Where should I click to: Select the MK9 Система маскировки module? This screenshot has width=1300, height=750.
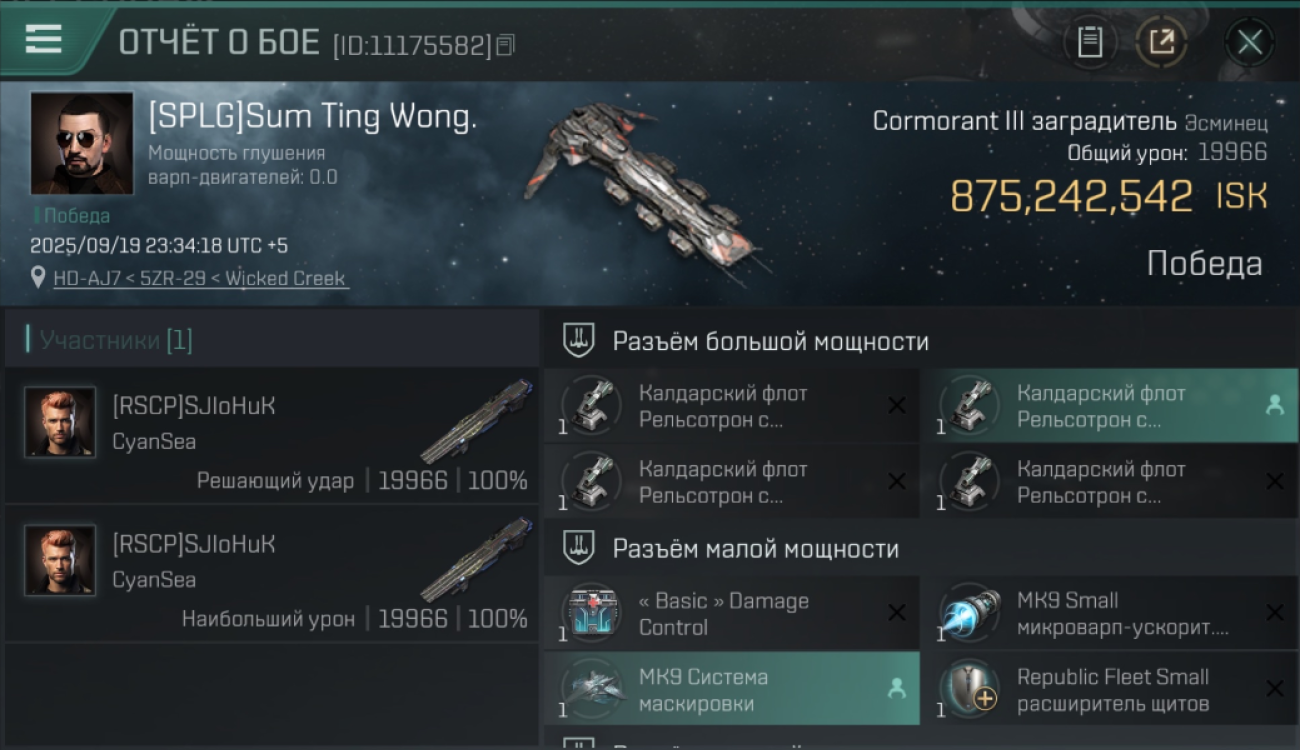(x=731, y=688)
